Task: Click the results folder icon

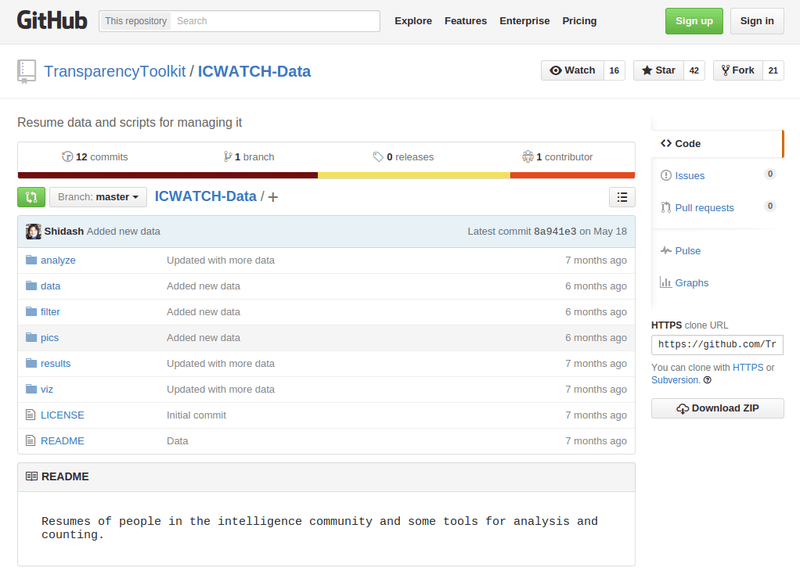Action: pos(31,363)
